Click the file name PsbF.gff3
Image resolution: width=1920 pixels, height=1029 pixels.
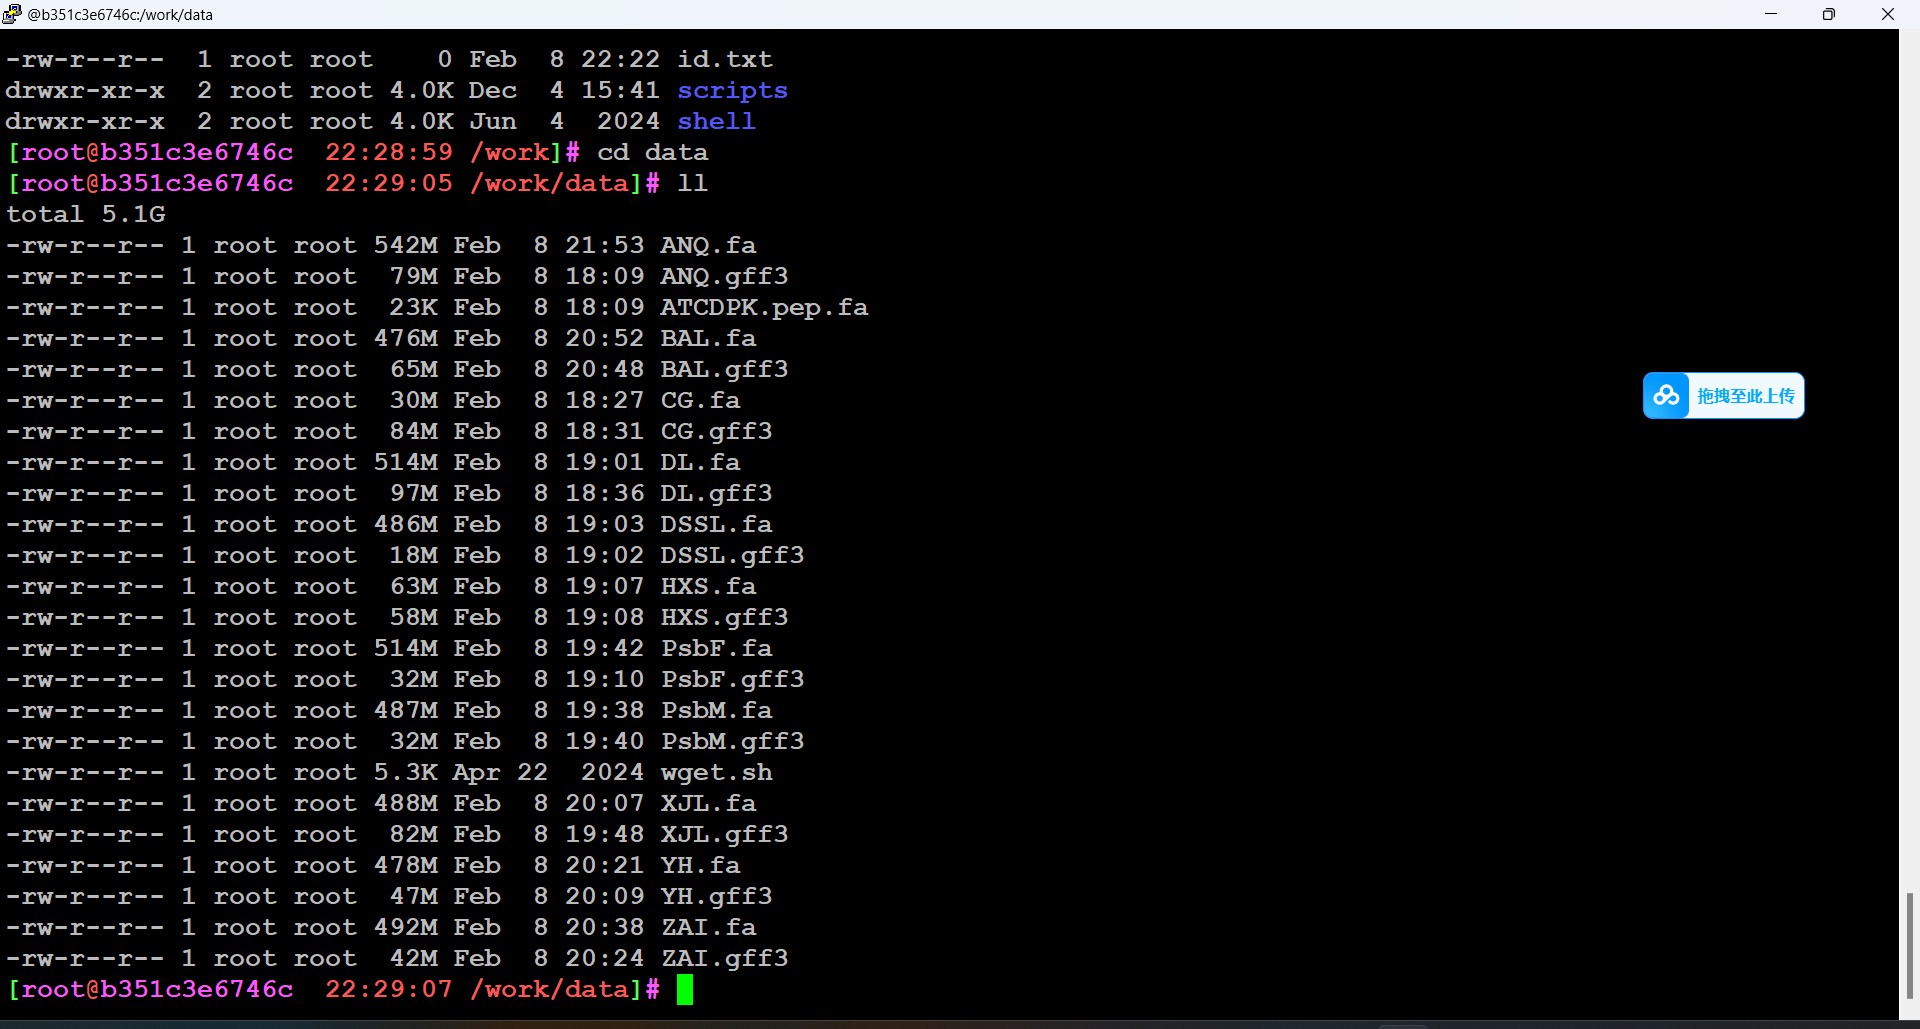732,680
